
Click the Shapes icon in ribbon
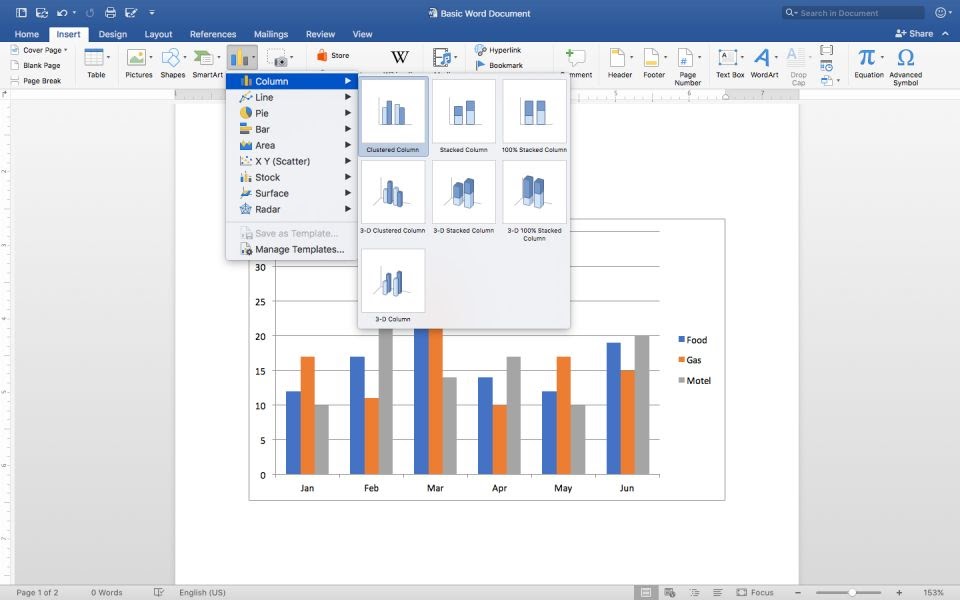pyautogui.click(x=171, y=58)
